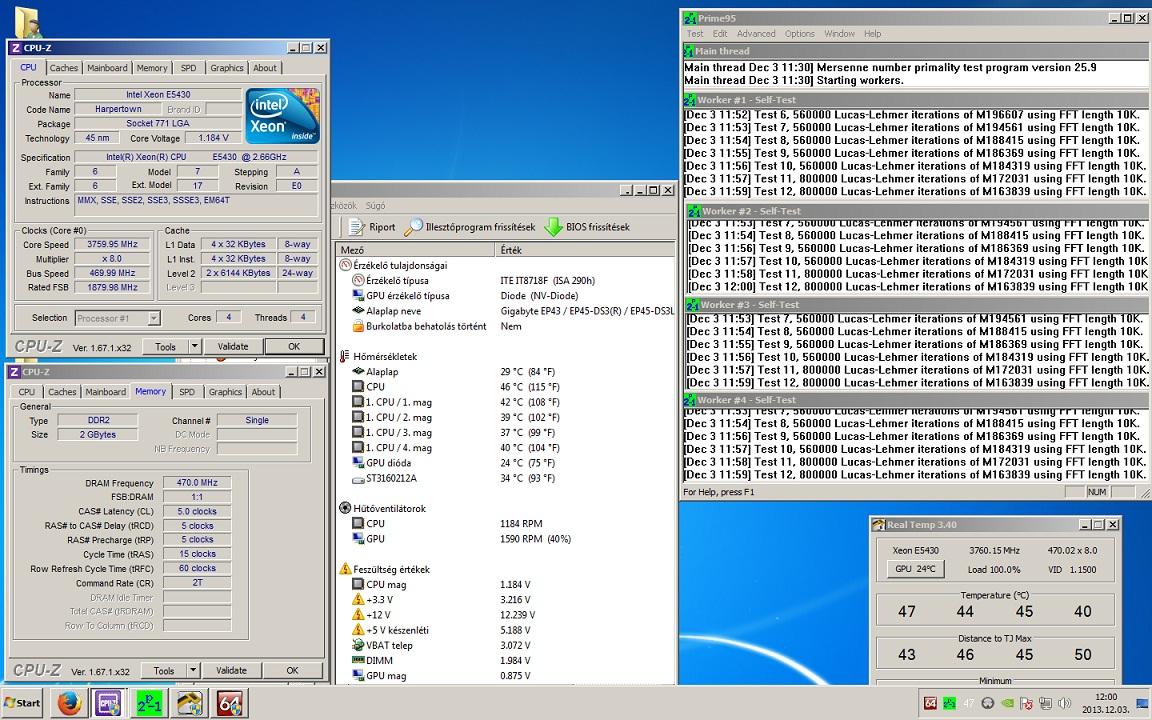Click BIOS frissítések green arrow icon
Viewport: 1152px width, 720px height.
click(x=553, y=227)
